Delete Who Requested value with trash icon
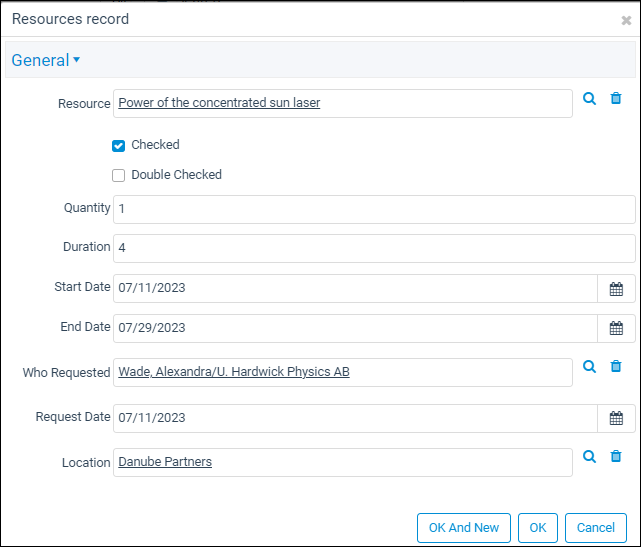Image resolution: width=641 pixels, height=547 pixels. [x=616, y=366]
